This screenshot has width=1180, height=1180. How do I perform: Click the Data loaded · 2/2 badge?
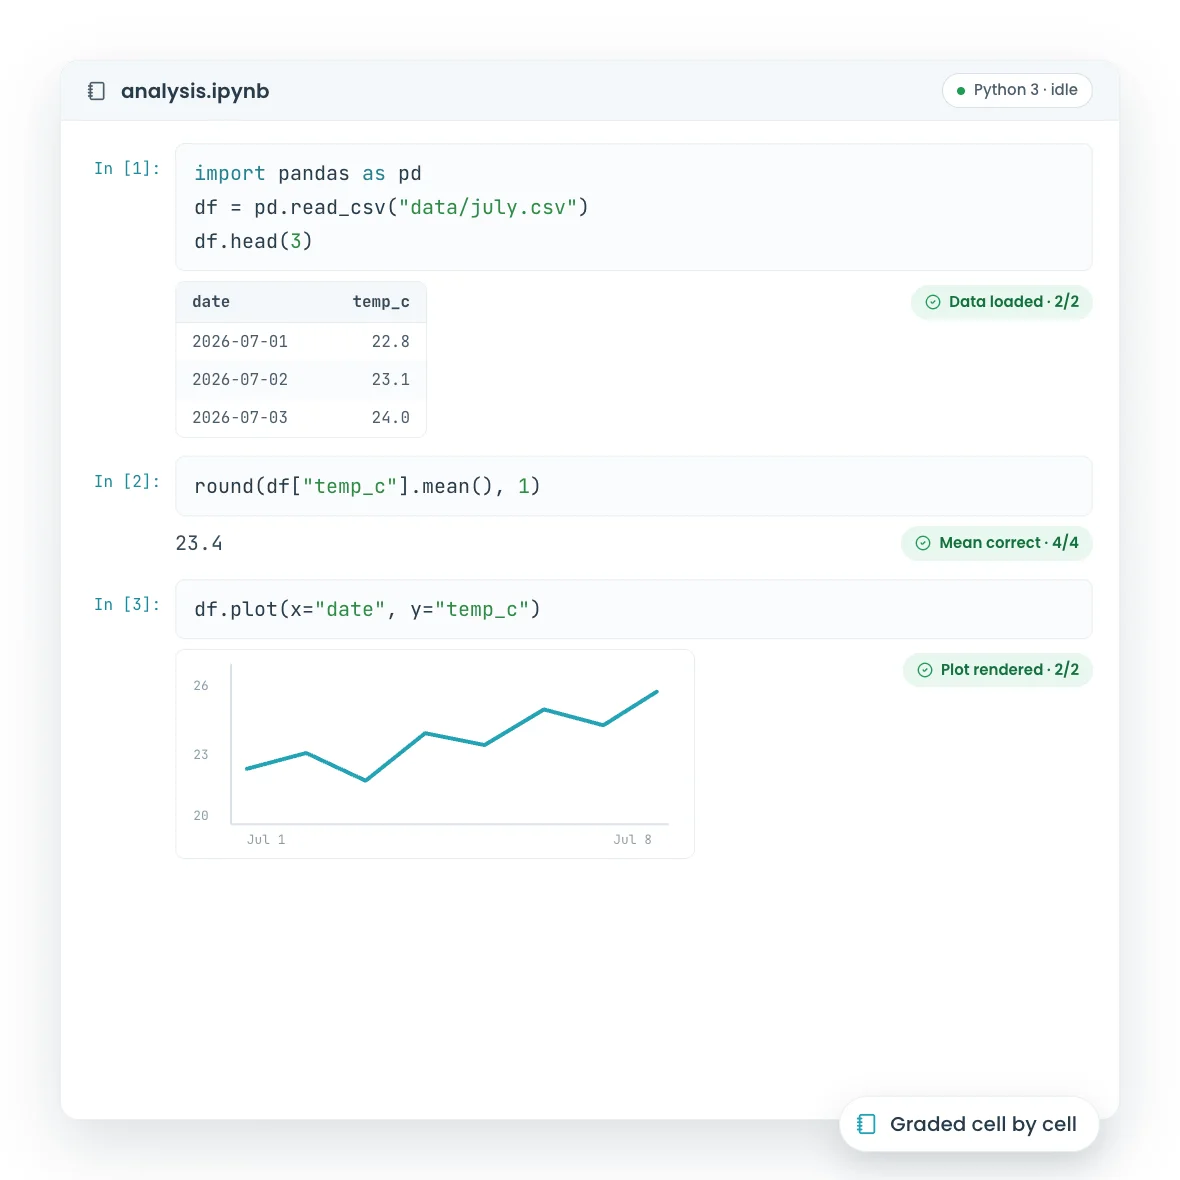1002,302
